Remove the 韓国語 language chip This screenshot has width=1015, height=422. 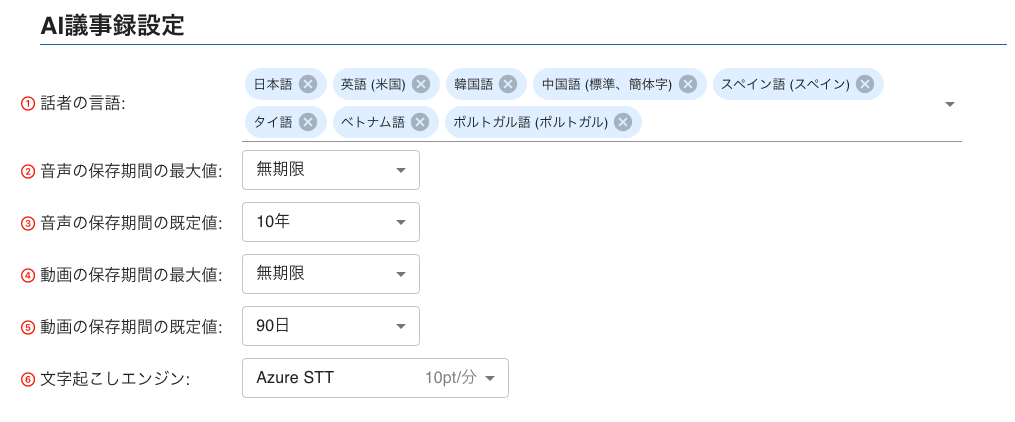tap(508, 84)
